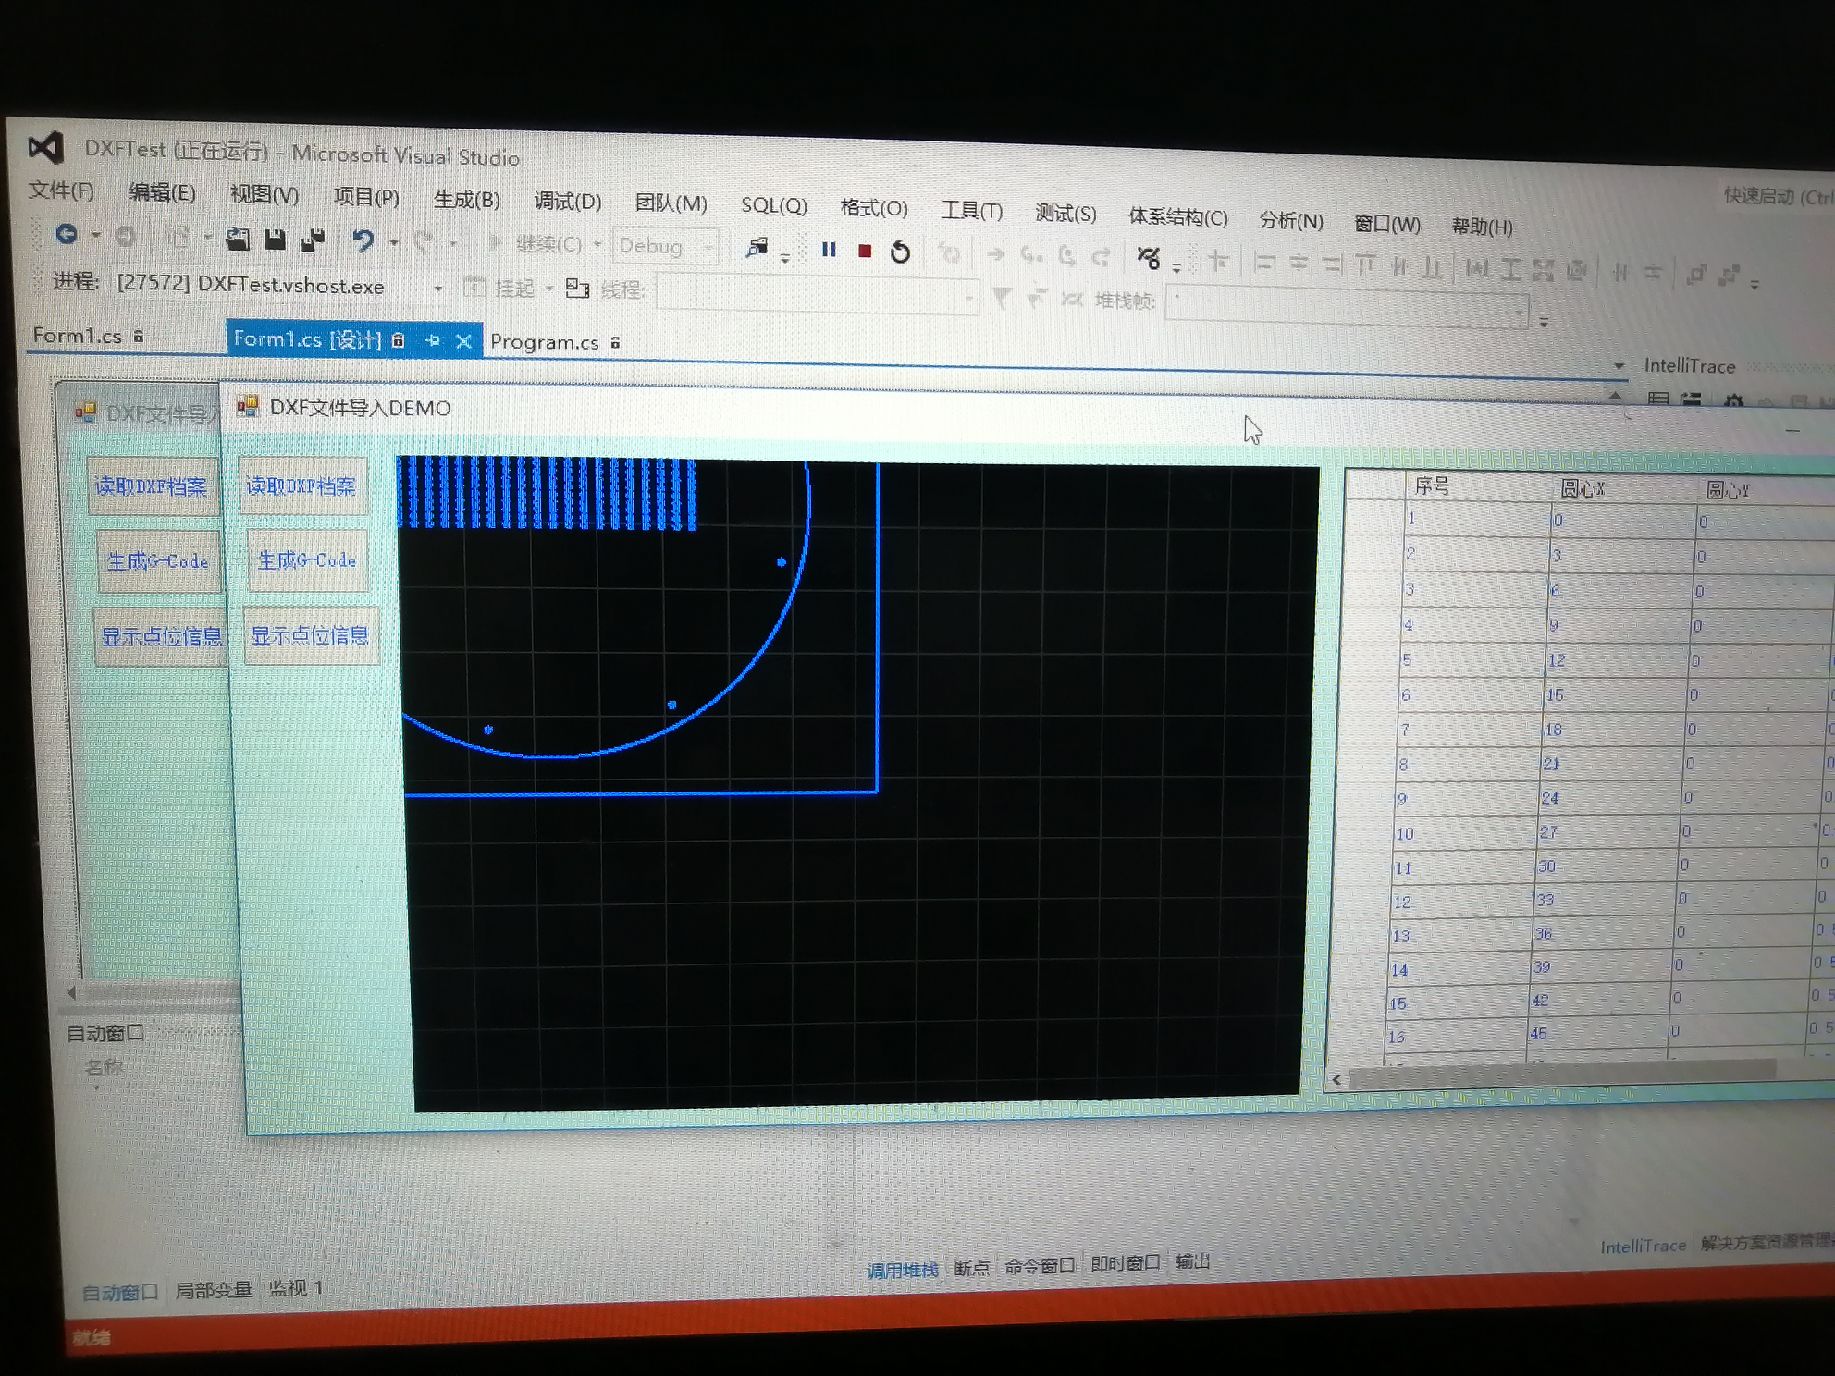1835x1376 pixels.
Task: Select the 断点 bottom tab
Action: click(971, 1267)
